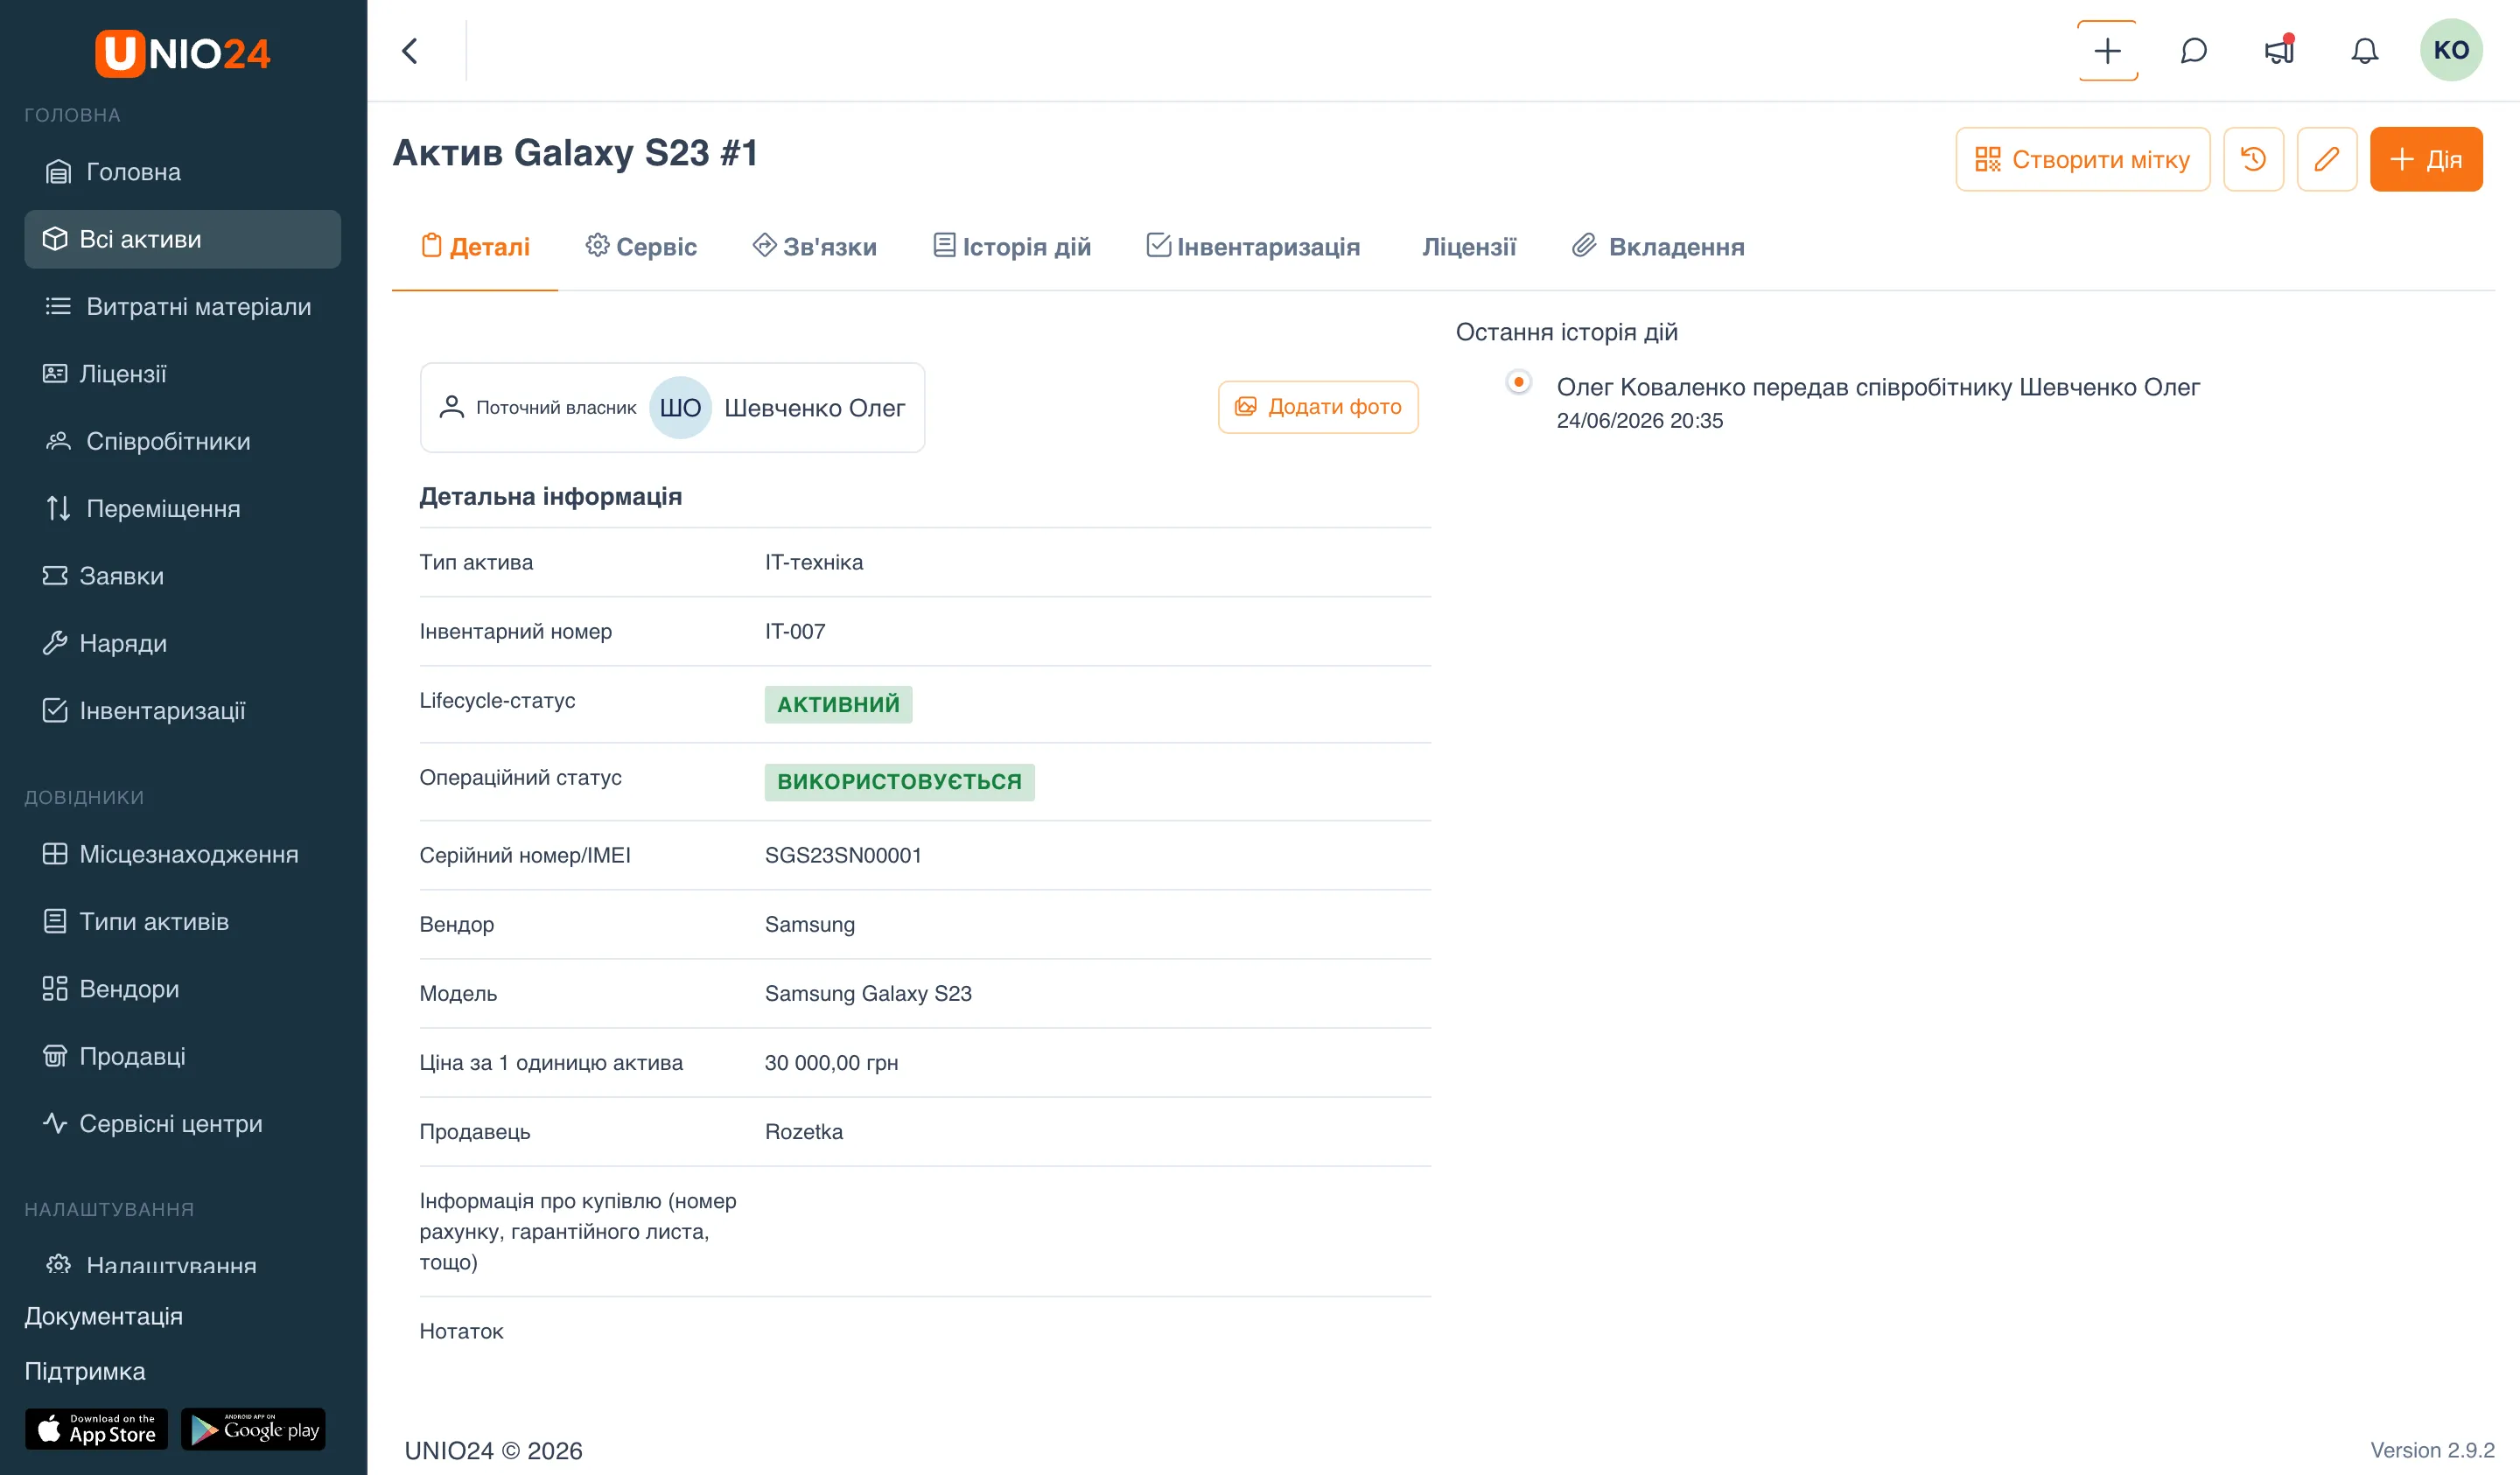Click the QR 'Створити мітку' button
This screenshot has width=2520, height=1475.
coord(2082,159)
